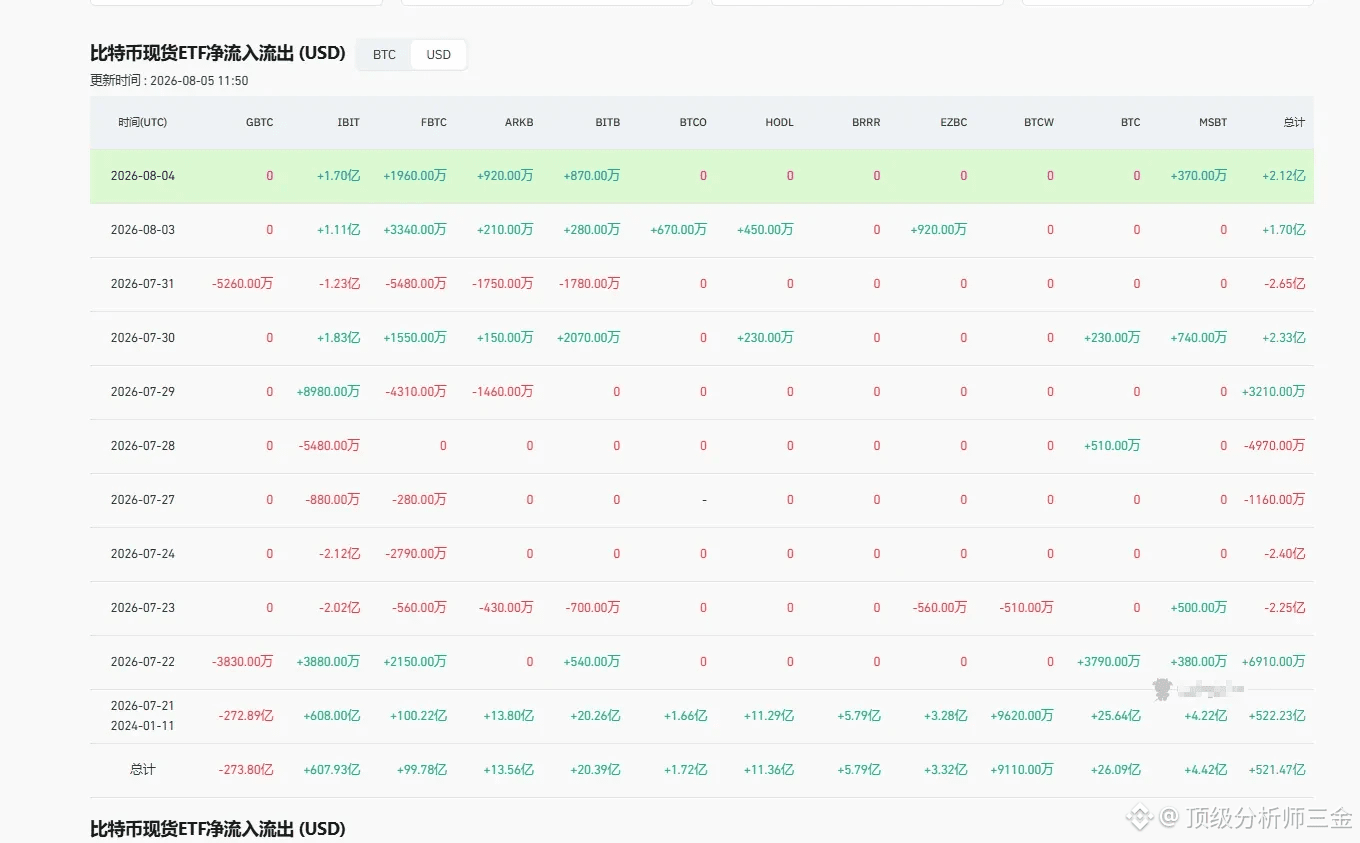Select the 2026-07-28 date cell

[143, 446]
